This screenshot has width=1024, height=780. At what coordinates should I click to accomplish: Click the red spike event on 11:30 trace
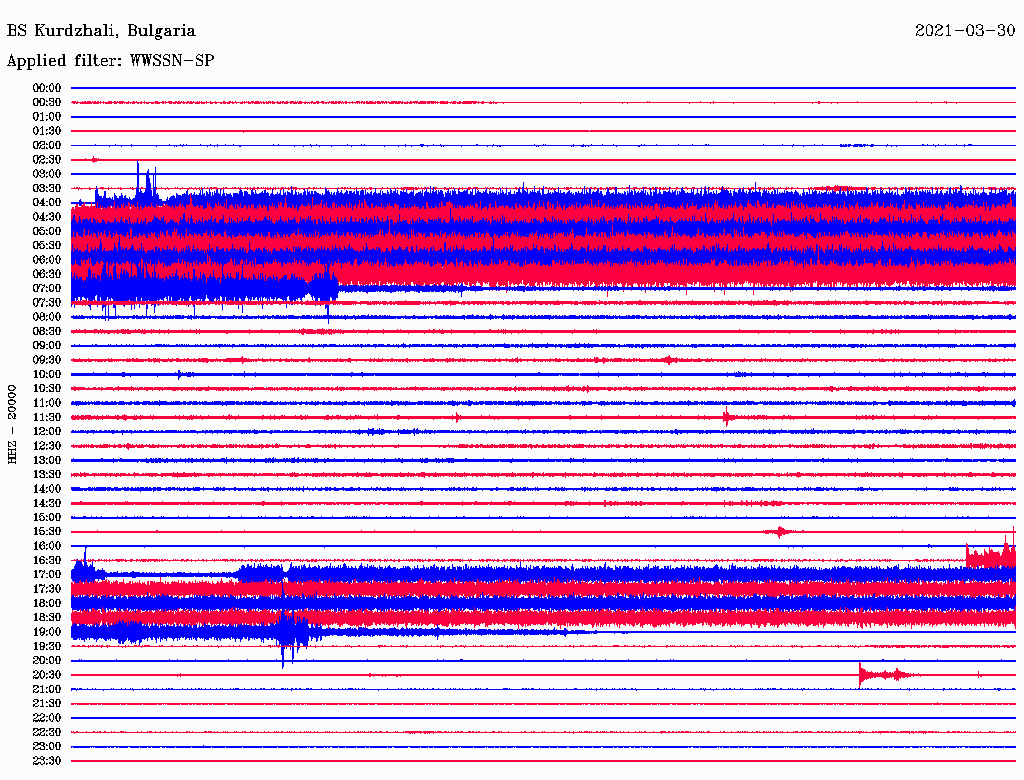click(727, 417)
